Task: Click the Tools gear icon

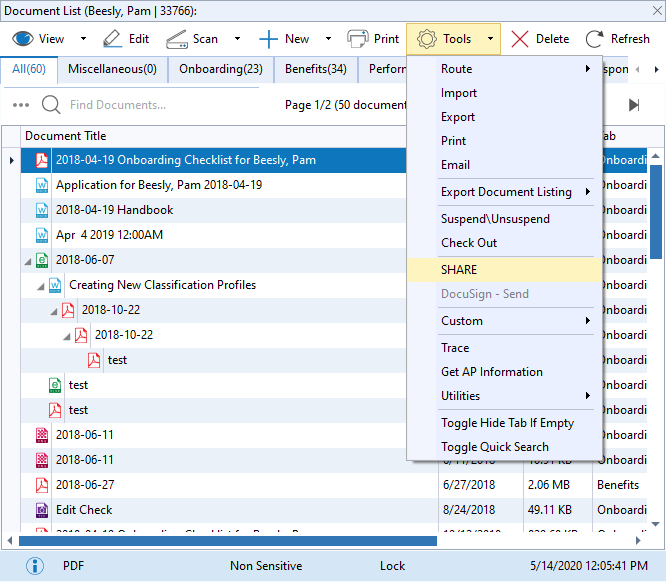Action: click(426, 39)
